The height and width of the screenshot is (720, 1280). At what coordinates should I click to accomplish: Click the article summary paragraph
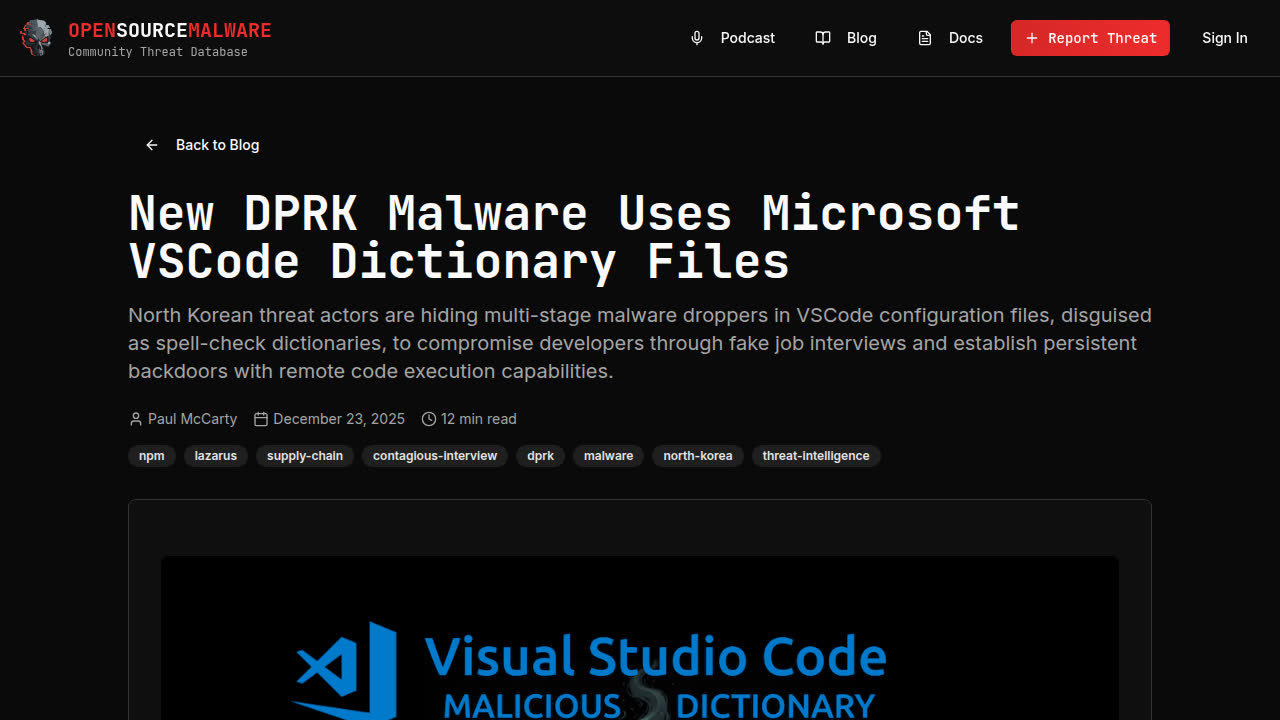coord(640,343)
